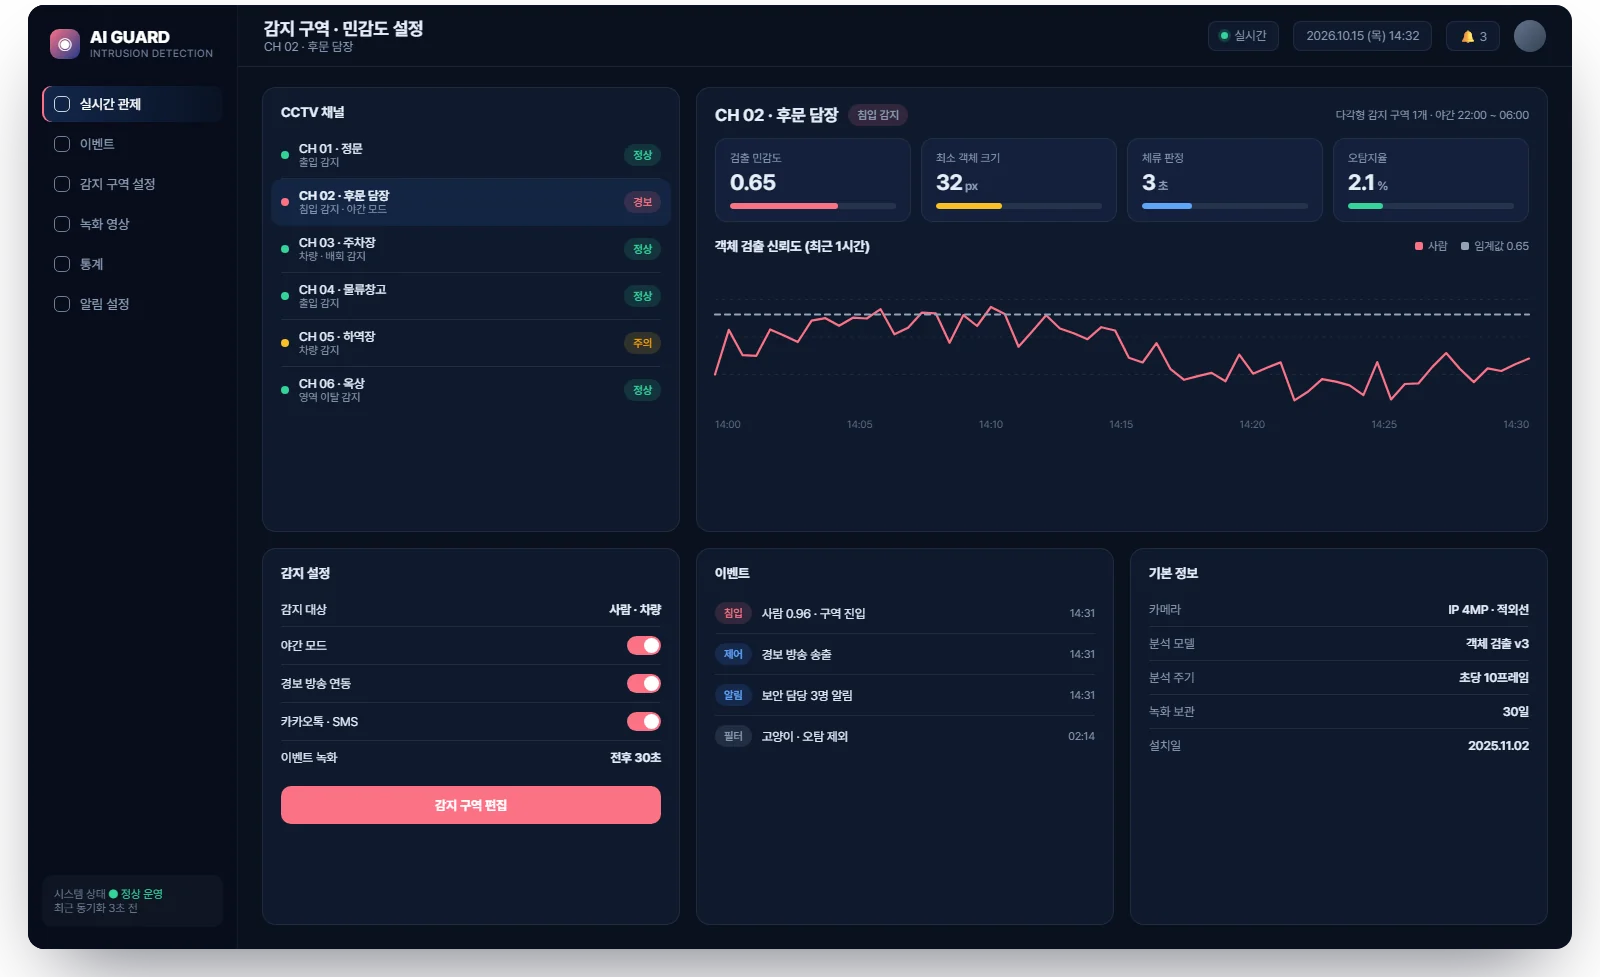Screen dimensions: 1600x977
Task: Click the 경보 status badge on CH 02
Action: pyautogui.click(x=642, y=202)
